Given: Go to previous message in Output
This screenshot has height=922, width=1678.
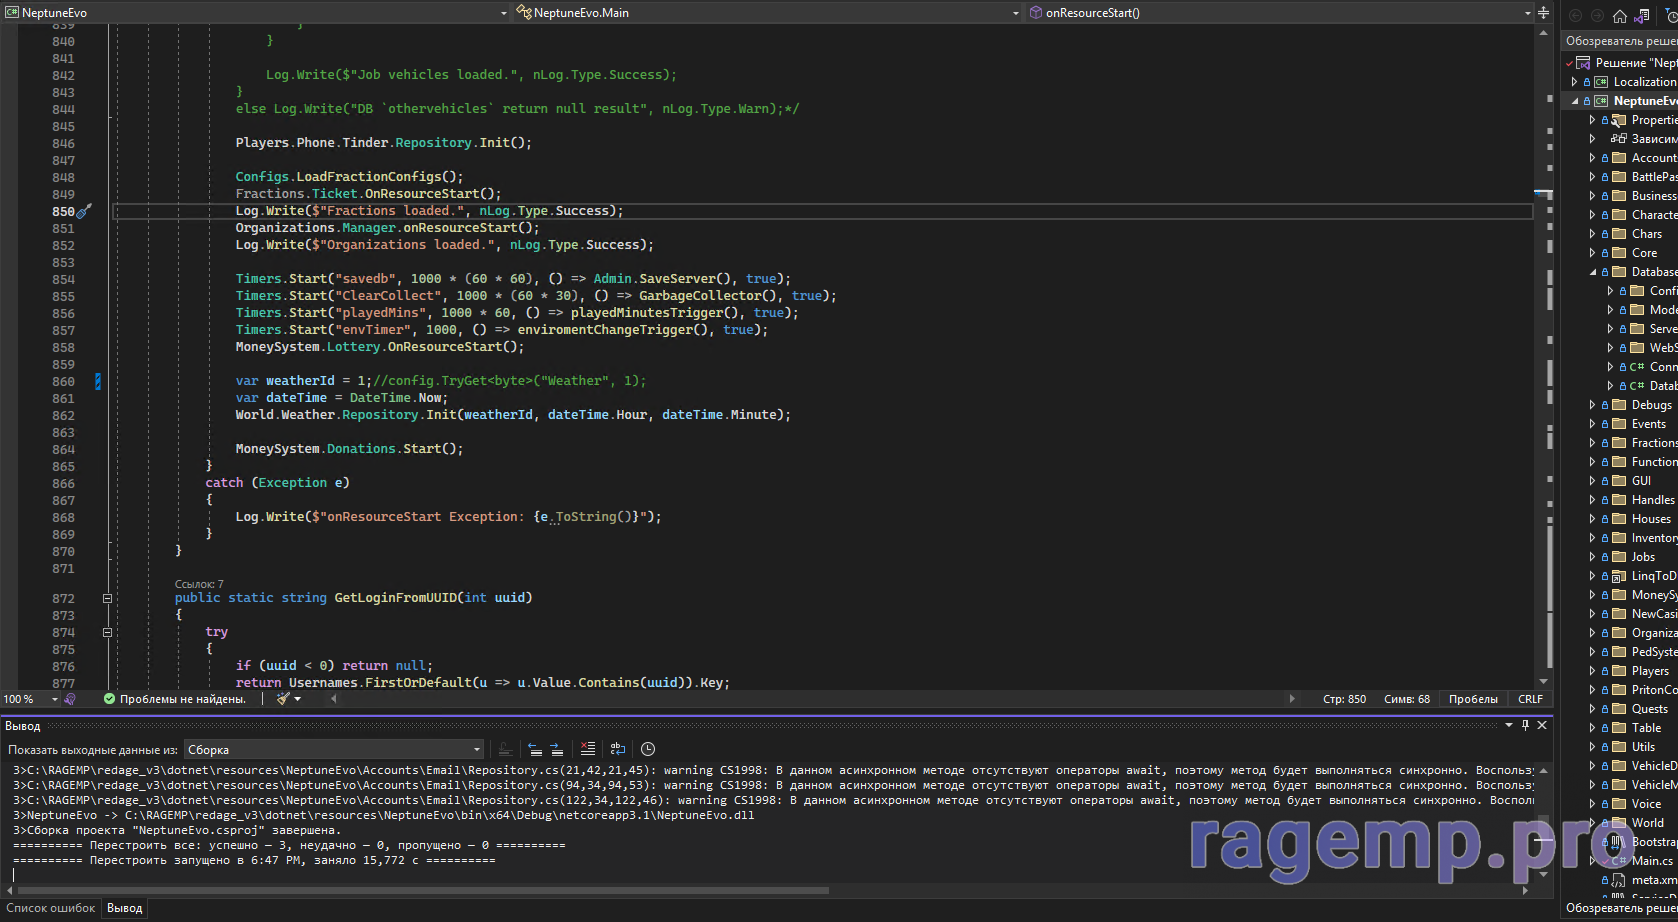Looking at the screenshot, I should coord(535,749).
